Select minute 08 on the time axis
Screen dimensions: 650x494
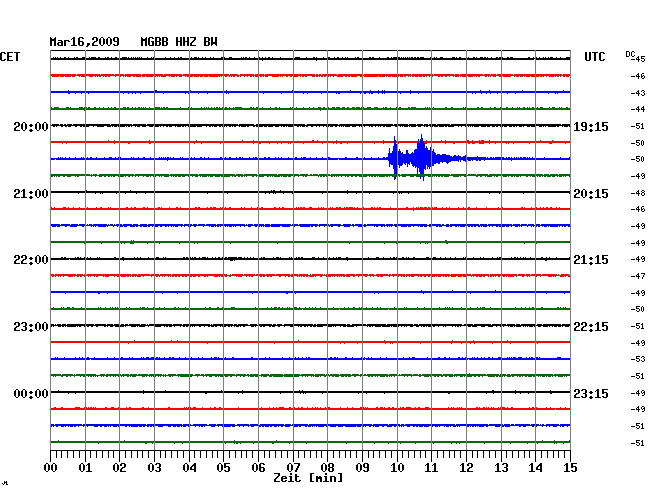click(x=327, y=467)
